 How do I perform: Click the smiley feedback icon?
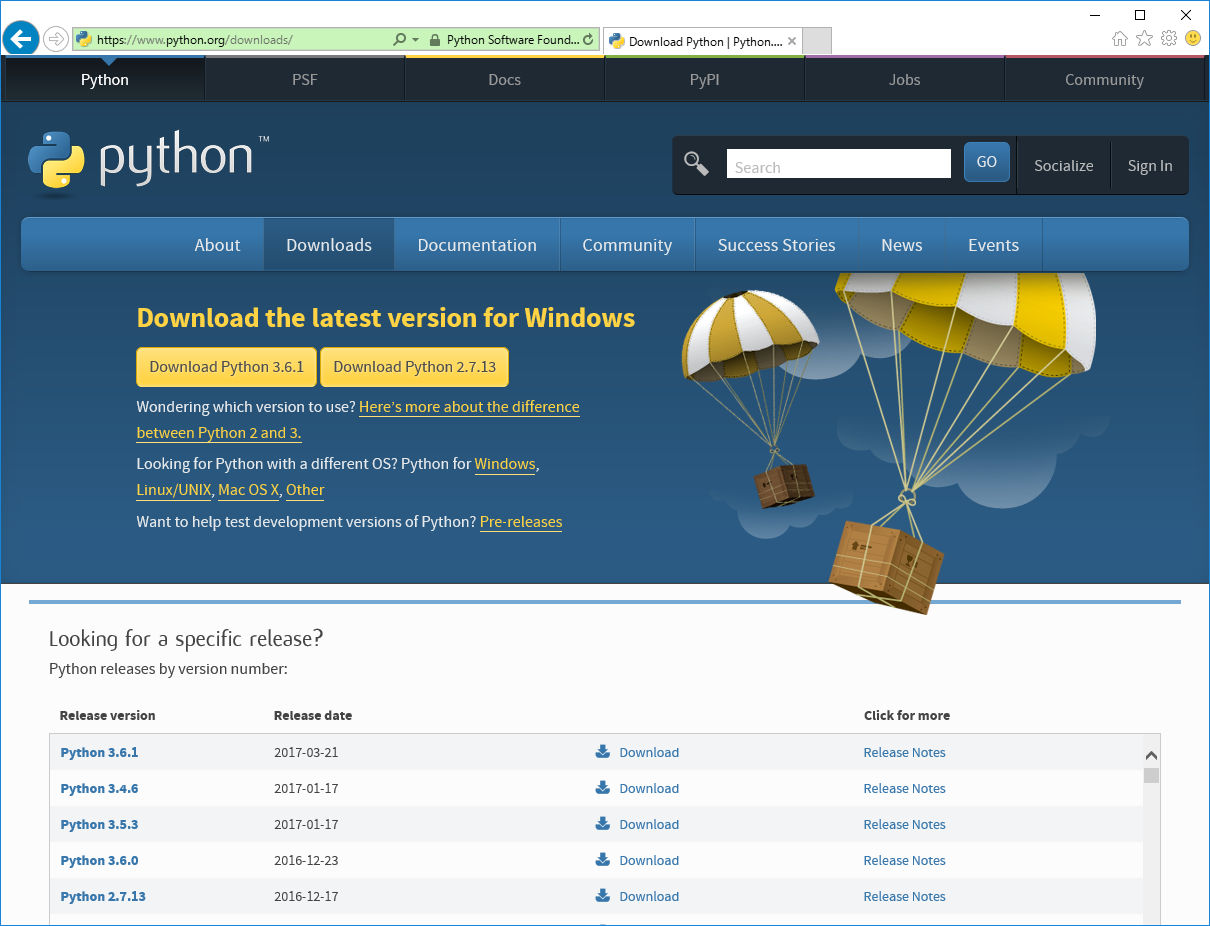(1192, 39)
